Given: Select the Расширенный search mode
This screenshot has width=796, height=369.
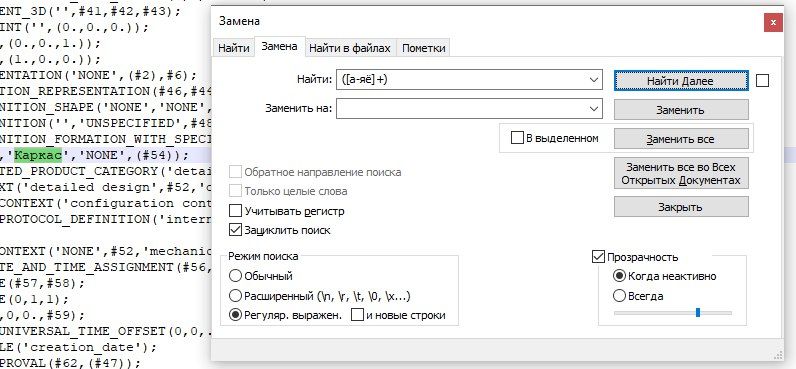Looking at the screenshot, I should tap(236, 295).
